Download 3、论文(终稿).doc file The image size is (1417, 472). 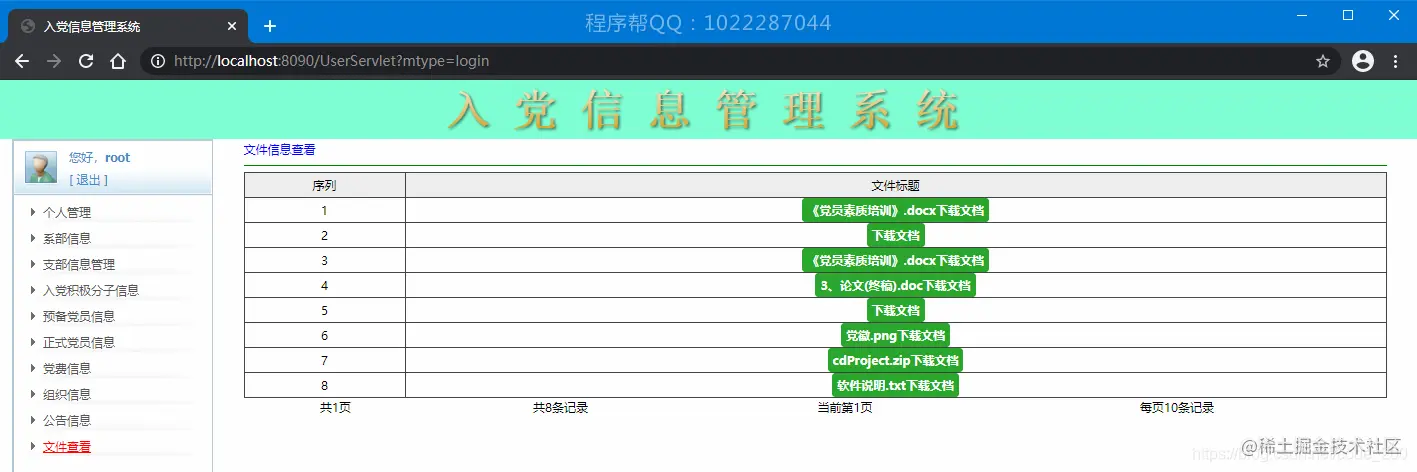tap(895, 285)
